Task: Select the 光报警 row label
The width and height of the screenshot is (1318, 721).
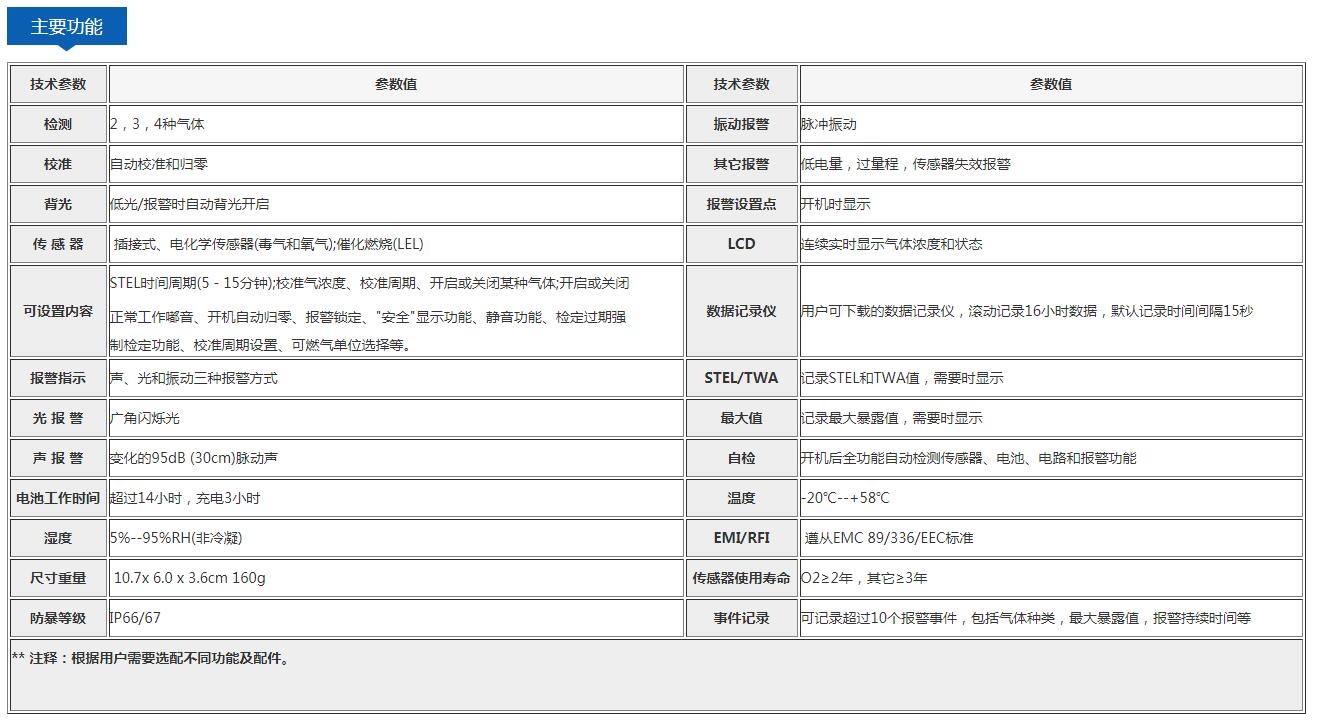Action: pos(56,417)
